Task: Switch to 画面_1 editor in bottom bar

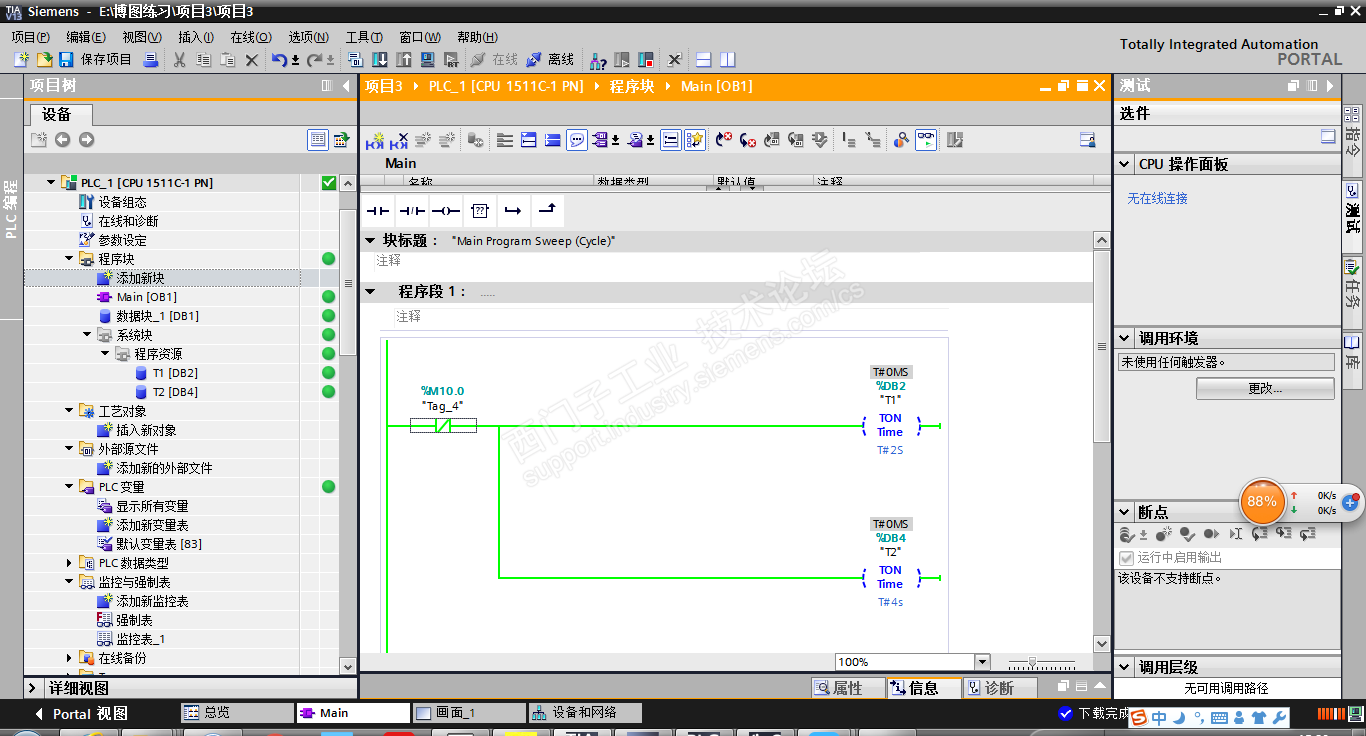Action: point(470,713)
